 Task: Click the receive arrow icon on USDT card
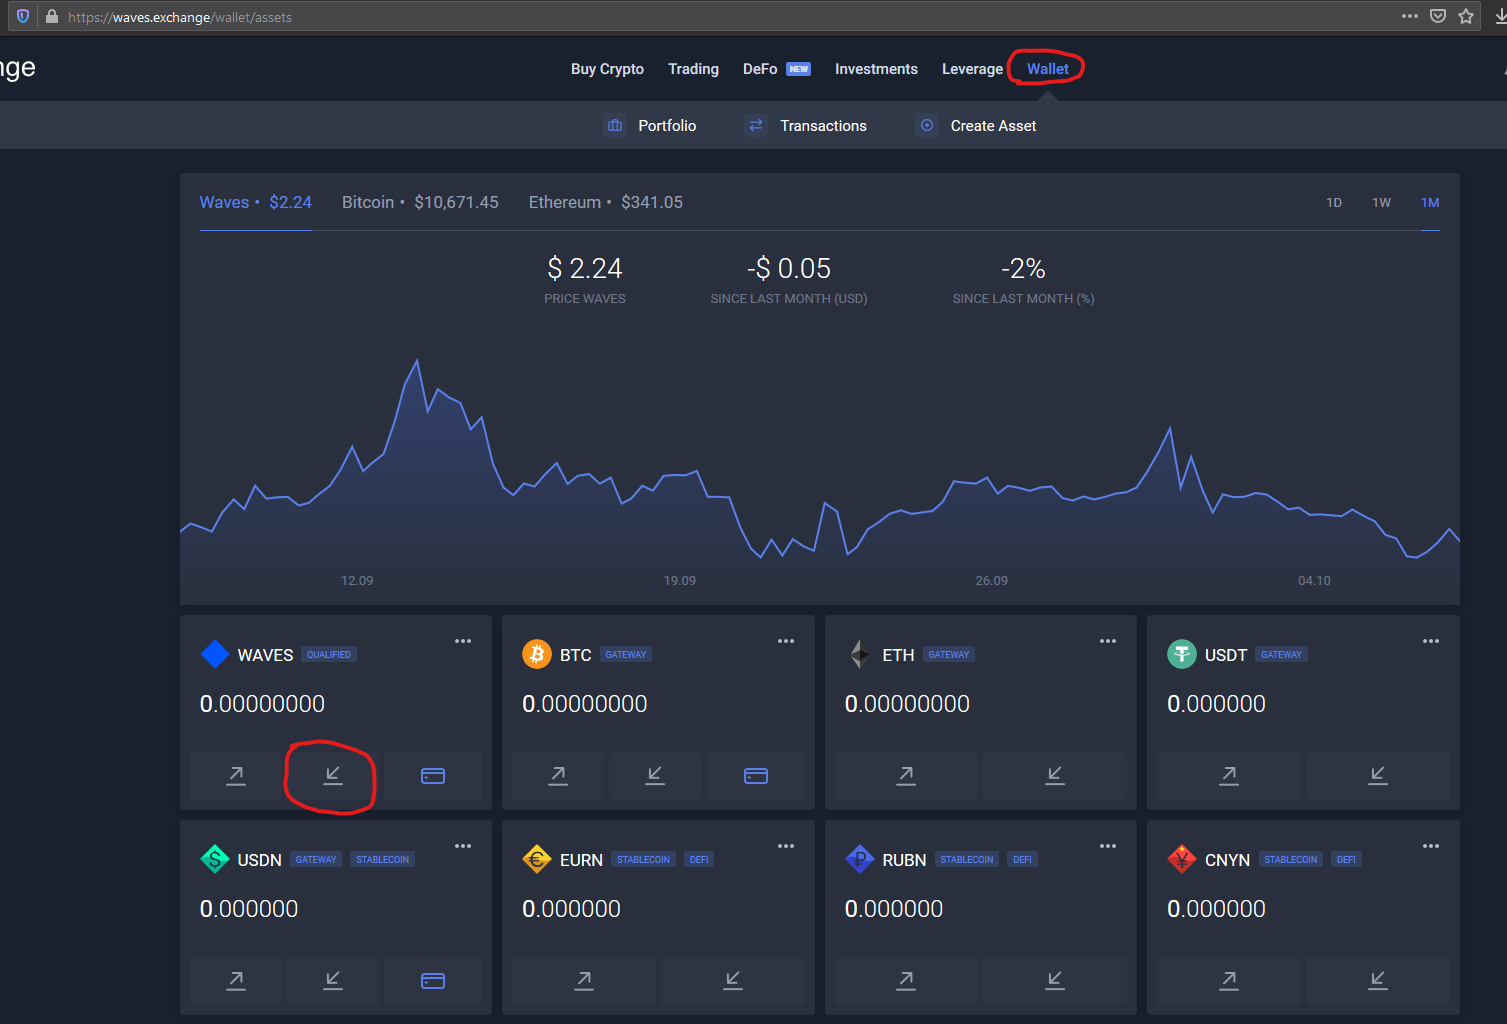(x=1377, y=776)
